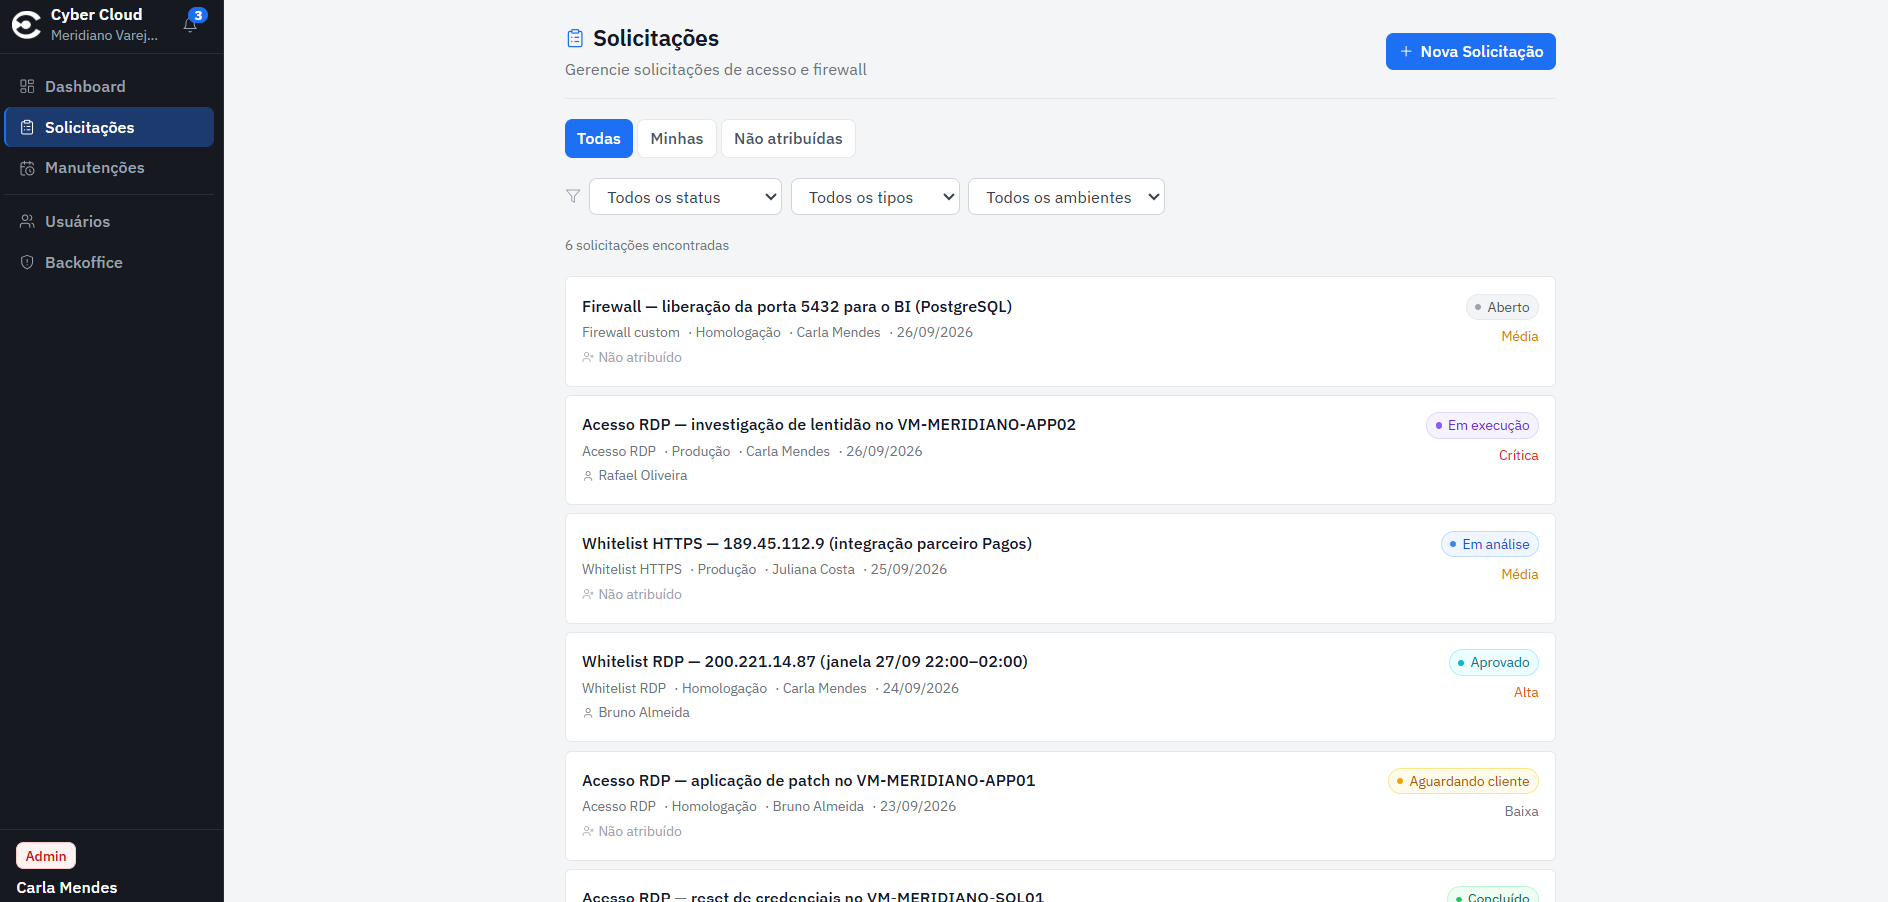Click the Manutenções calendar icon in sidebar
1888x902 pixels.
pos(27,168)
